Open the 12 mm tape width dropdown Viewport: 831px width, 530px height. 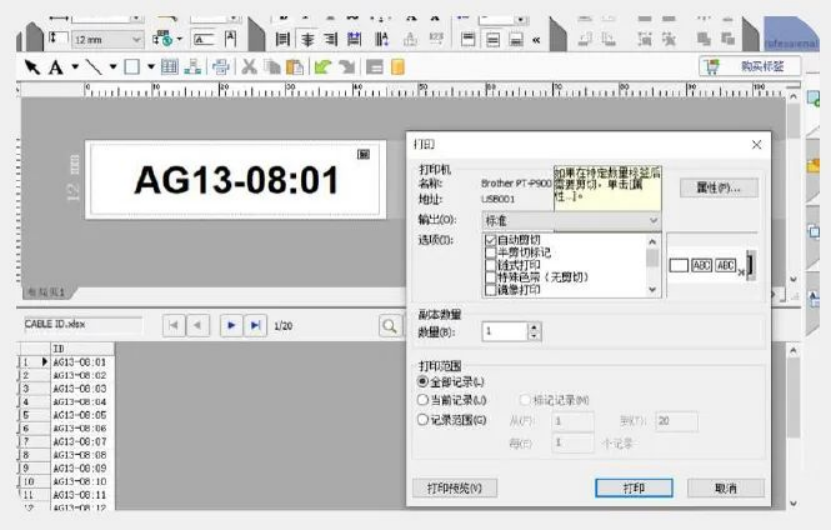[136, 39]
